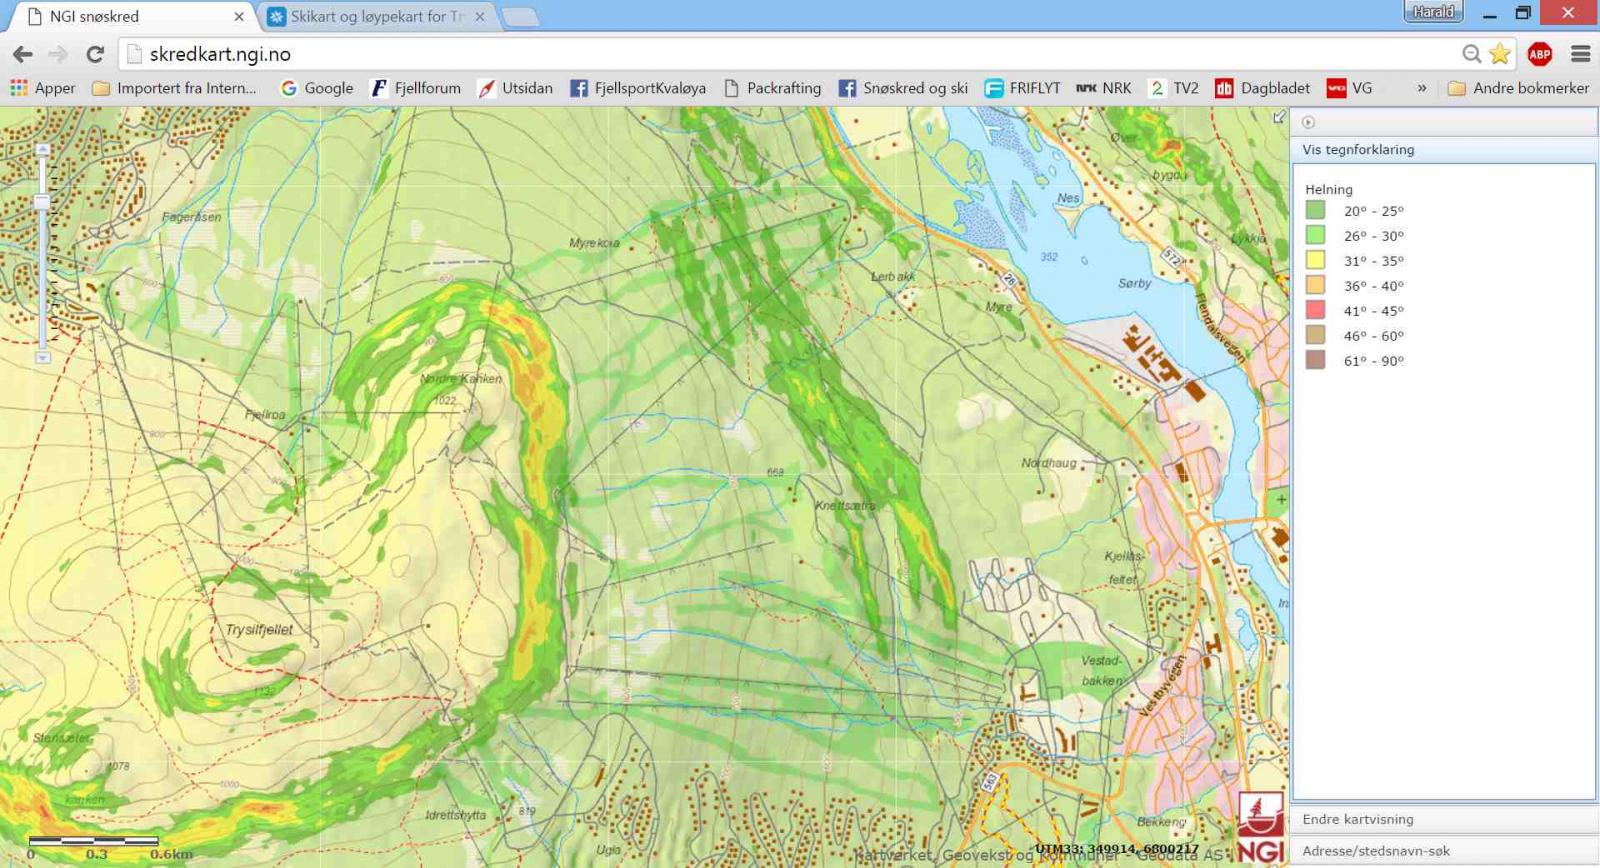
Task: Reload the page
Action: click(x=95, y=54)
